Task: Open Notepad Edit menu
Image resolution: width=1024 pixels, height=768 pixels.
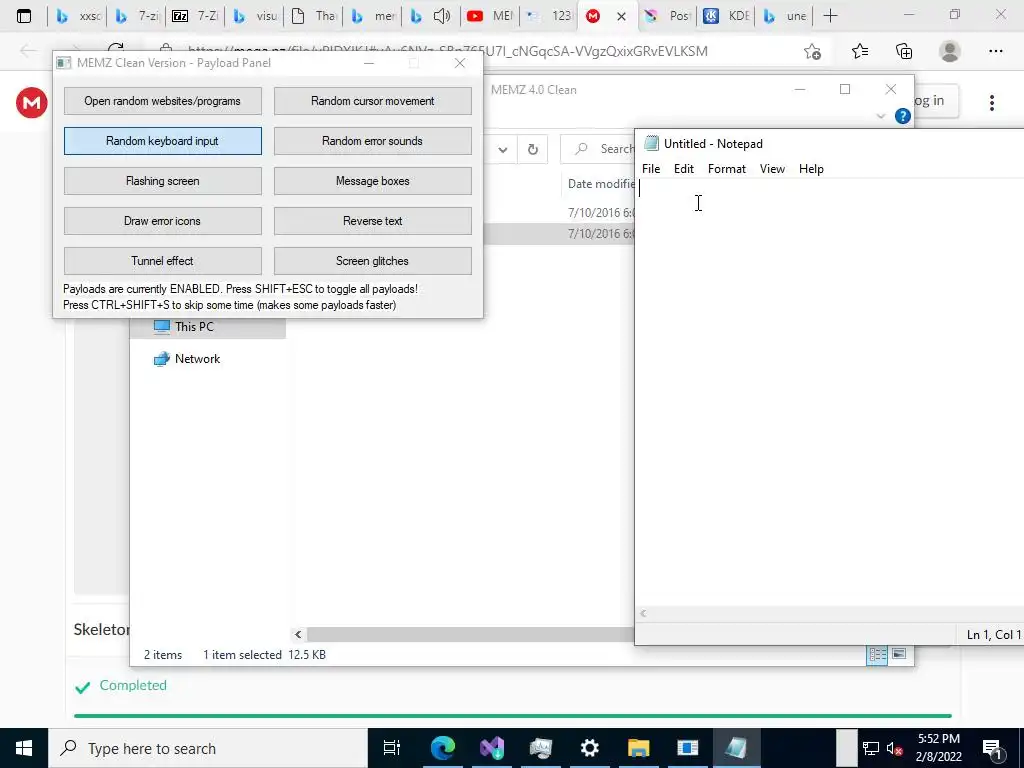Action: tap(684, 168)
